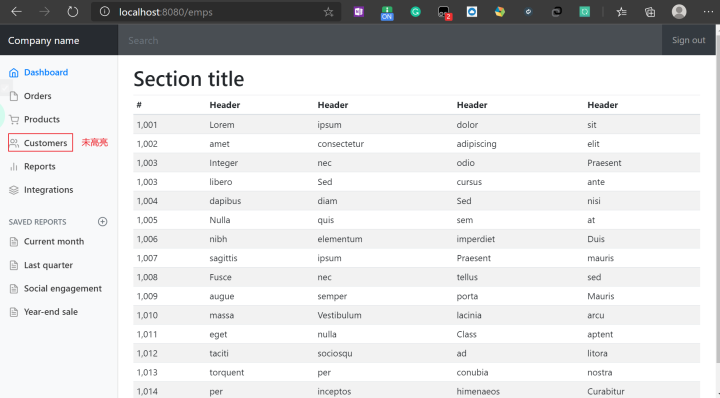Viewport: 720px width, 398px height.
Task: Click the Orders file icon
Action: point(14,96)
